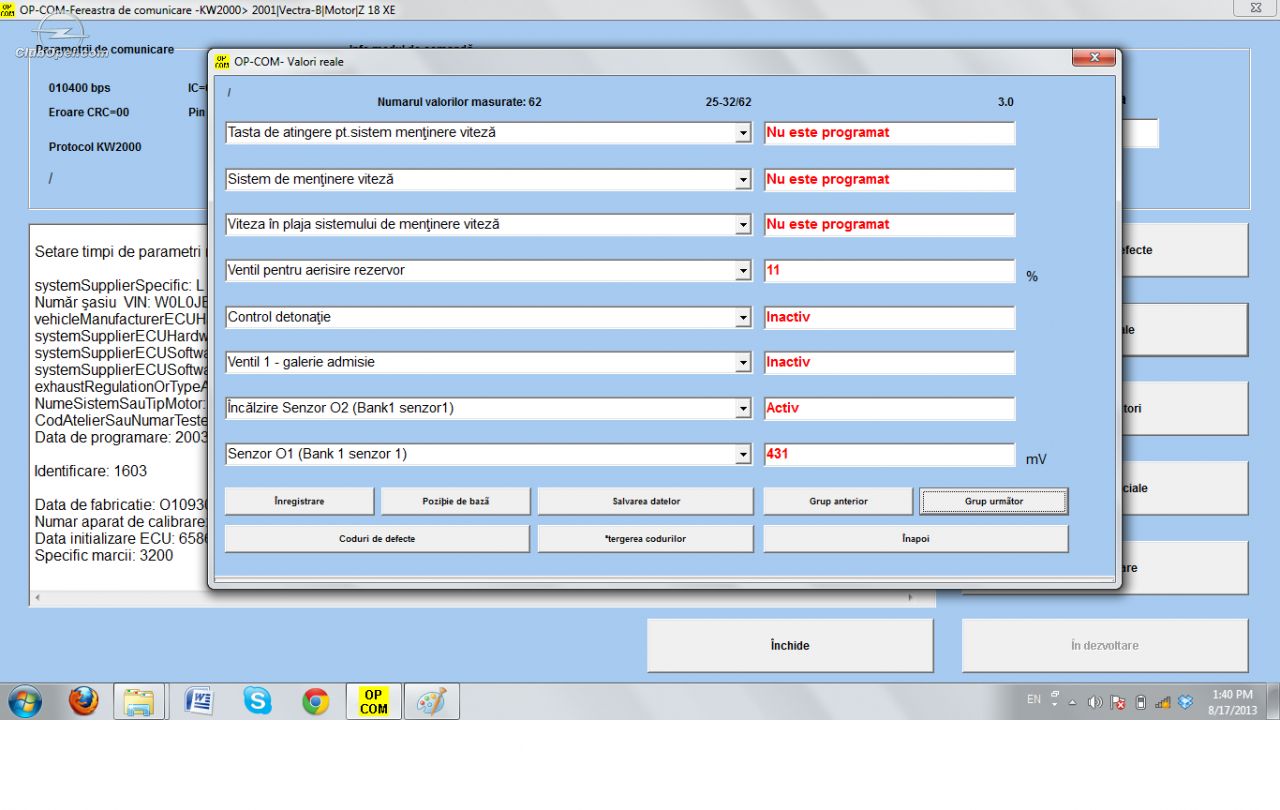The height and width of the screenshot is (810, 1280).
Task: Go to Grup următor
Action: [x=994, y=501]
